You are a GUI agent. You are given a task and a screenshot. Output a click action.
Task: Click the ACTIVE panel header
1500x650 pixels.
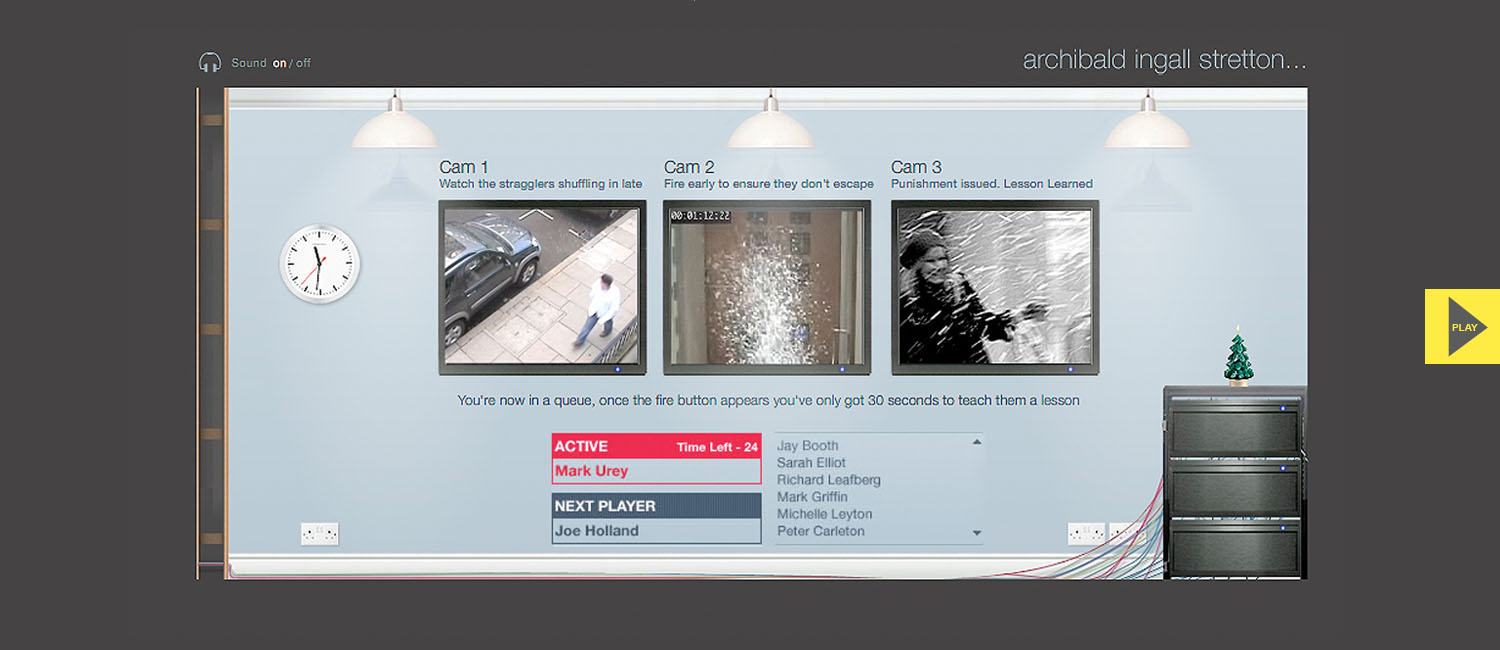point(656,446)
